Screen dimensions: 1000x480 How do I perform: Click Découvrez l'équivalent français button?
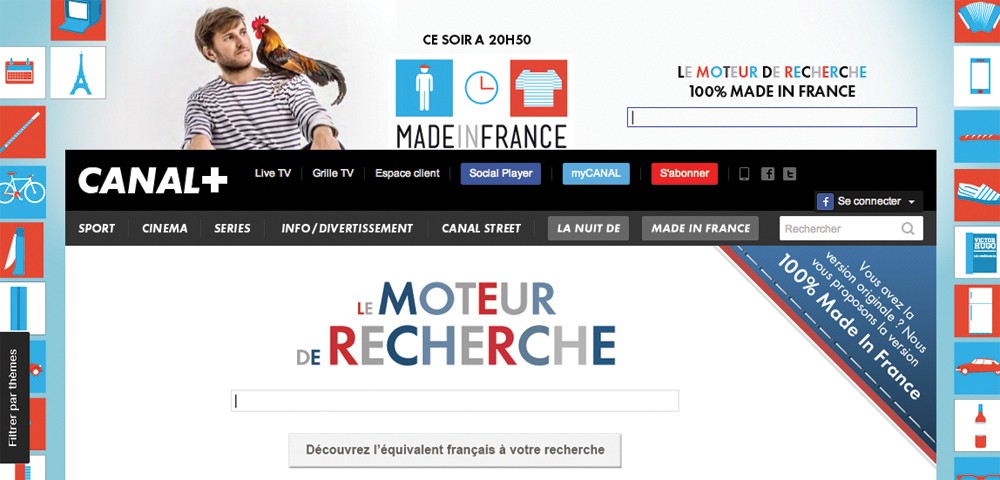455,450
